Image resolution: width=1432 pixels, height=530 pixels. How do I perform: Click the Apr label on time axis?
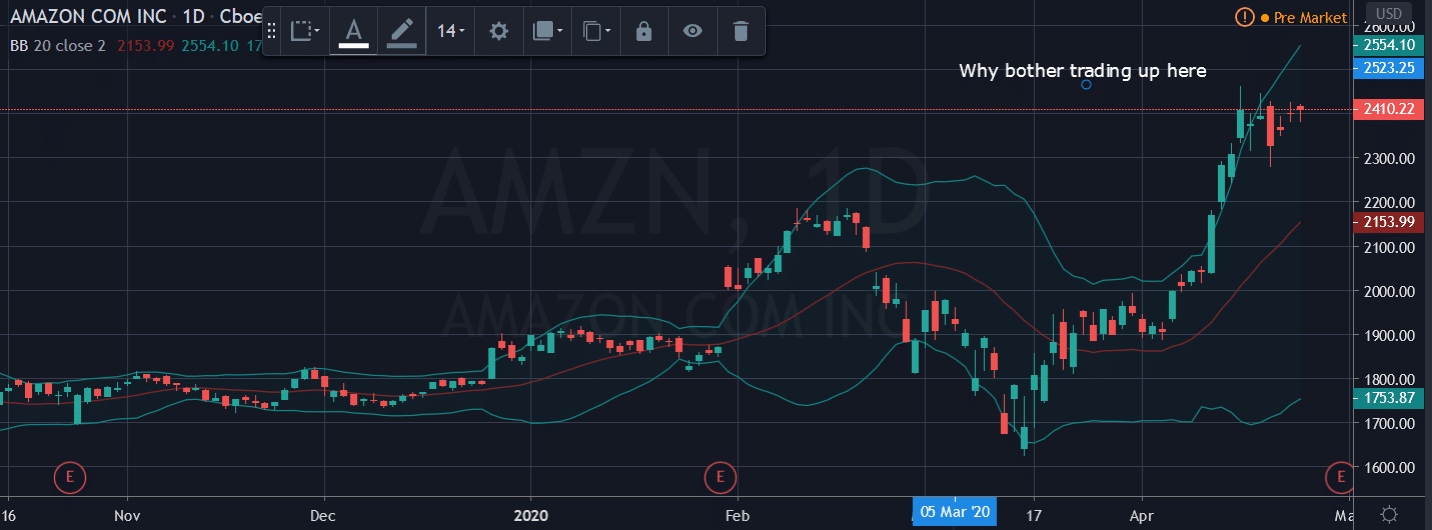point(1141,517)
